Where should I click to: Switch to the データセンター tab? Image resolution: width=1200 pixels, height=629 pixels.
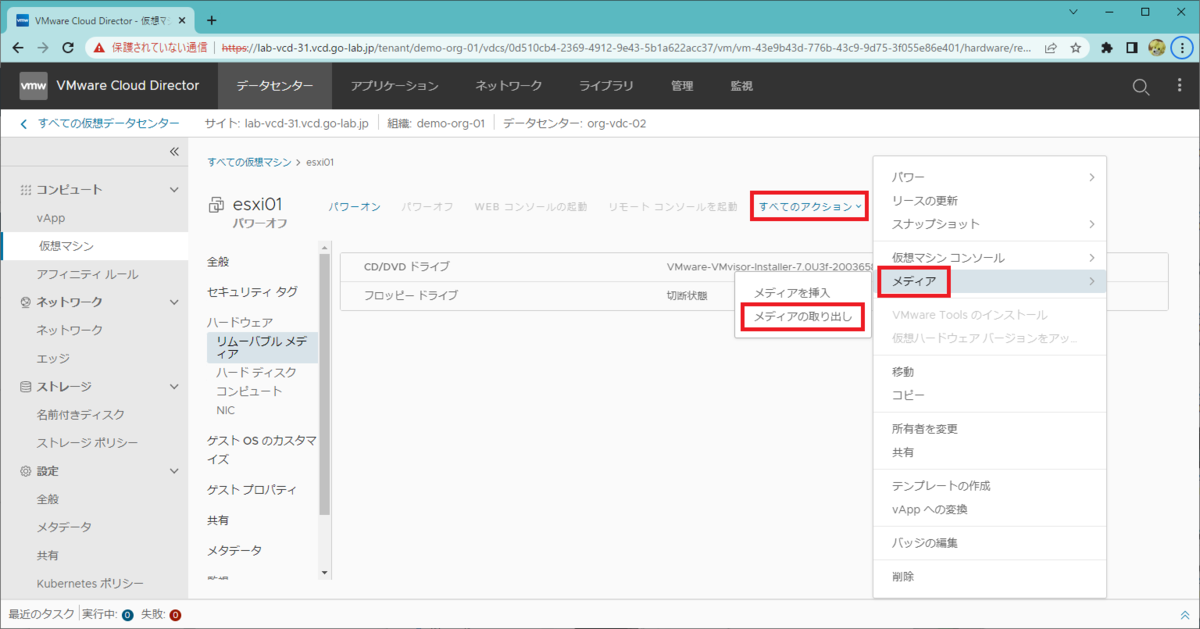tap(275, 86)
